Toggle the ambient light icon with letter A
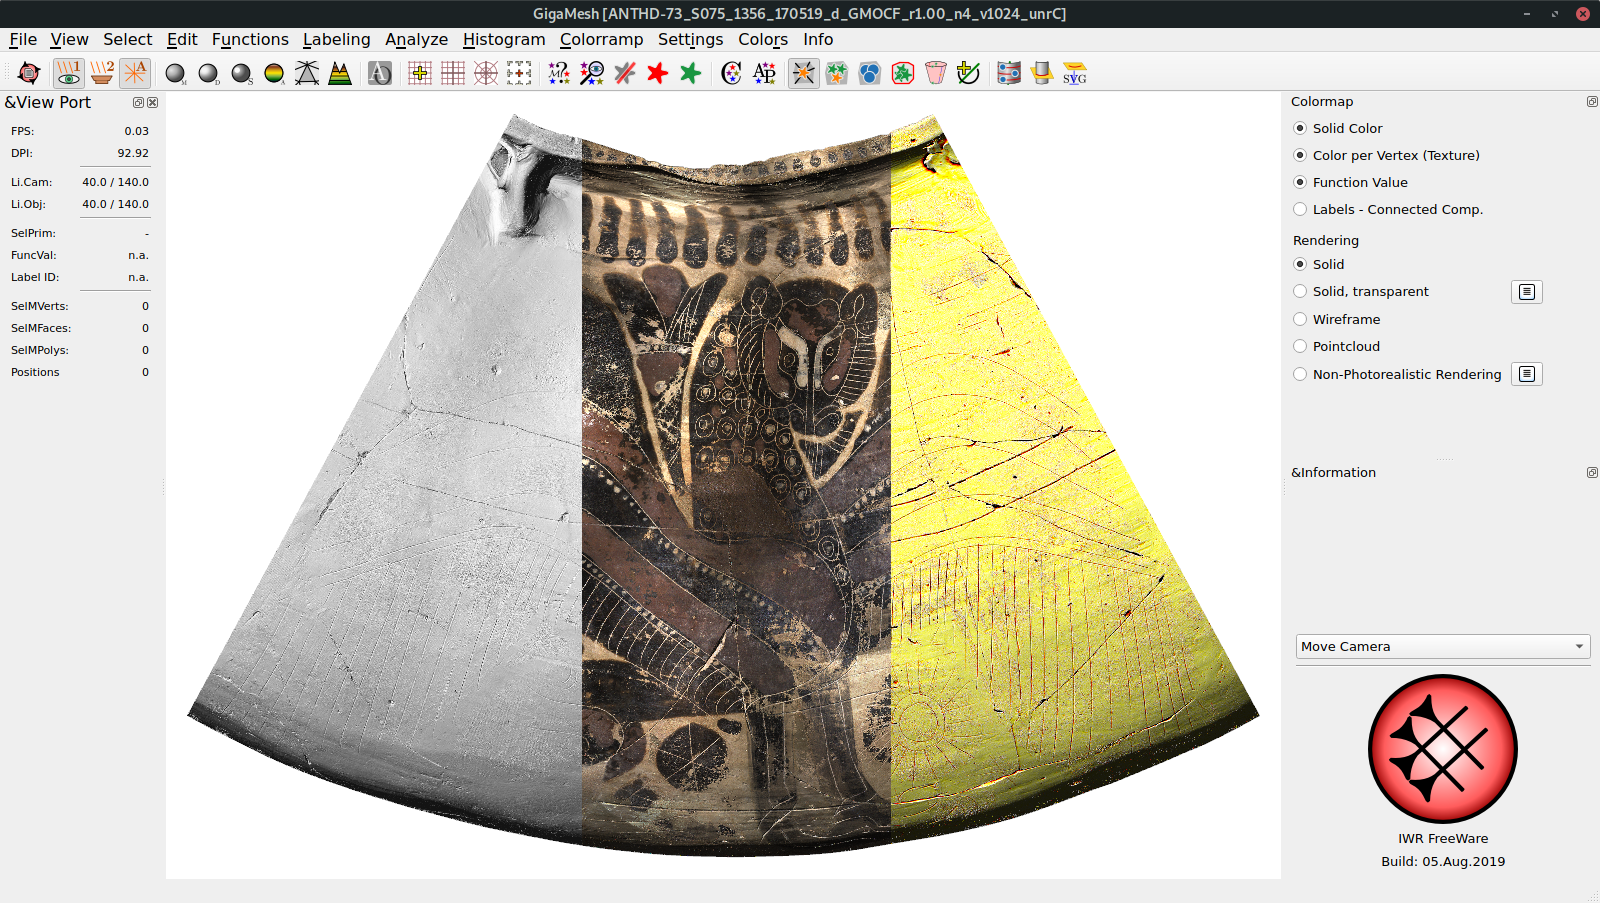The height and width of the screenshot is (903, 1600). pyautogui.click(x=135, y=73)
